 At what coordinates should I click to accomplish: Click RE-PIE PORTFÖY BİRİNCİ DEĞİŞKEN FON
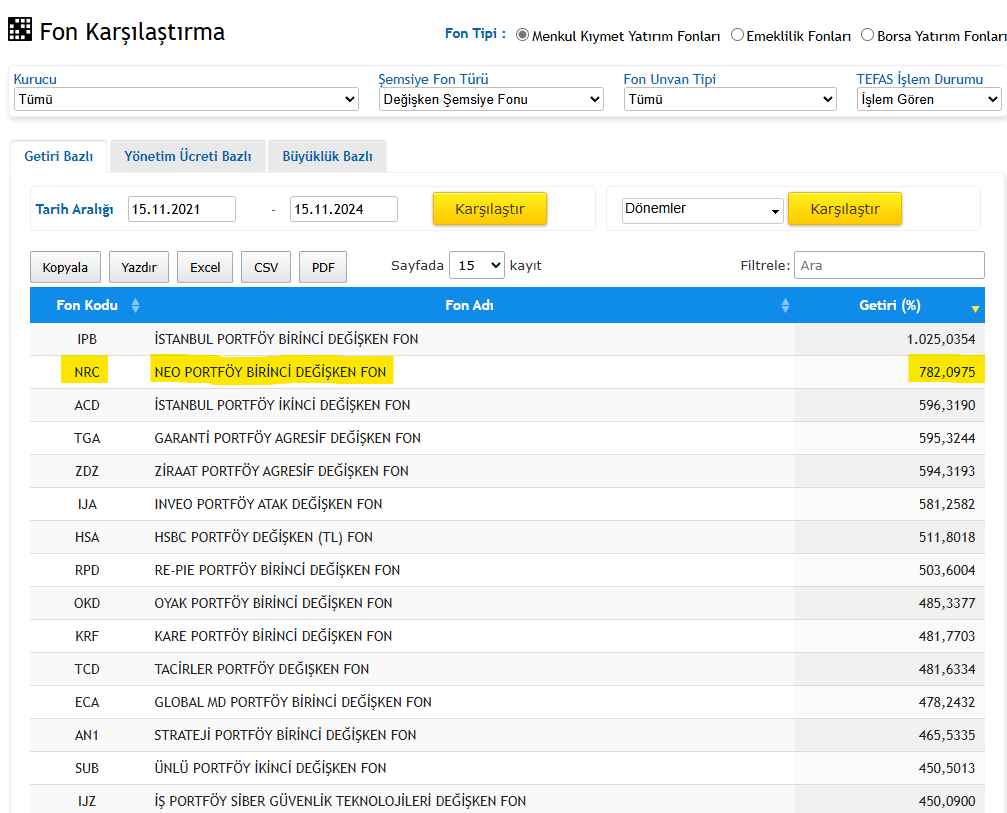(x=277, y=570)
